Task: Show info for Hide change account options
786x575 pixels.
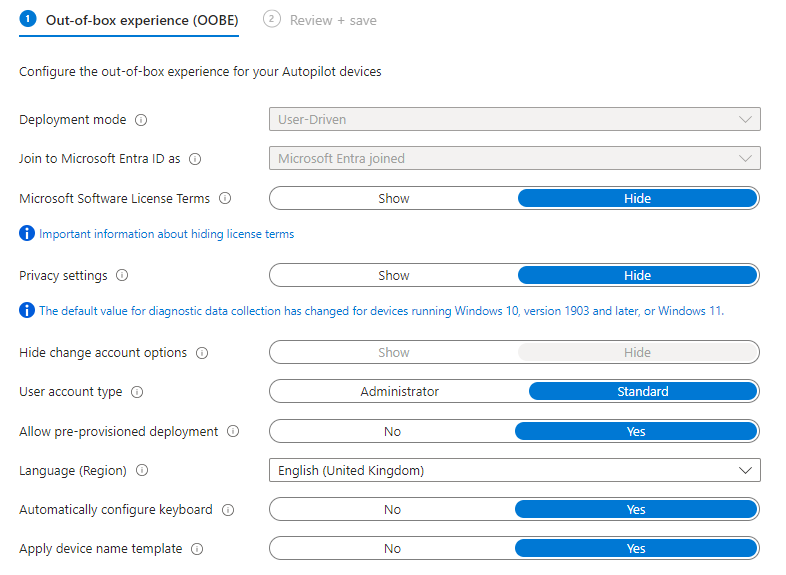Action: point(202,353)
